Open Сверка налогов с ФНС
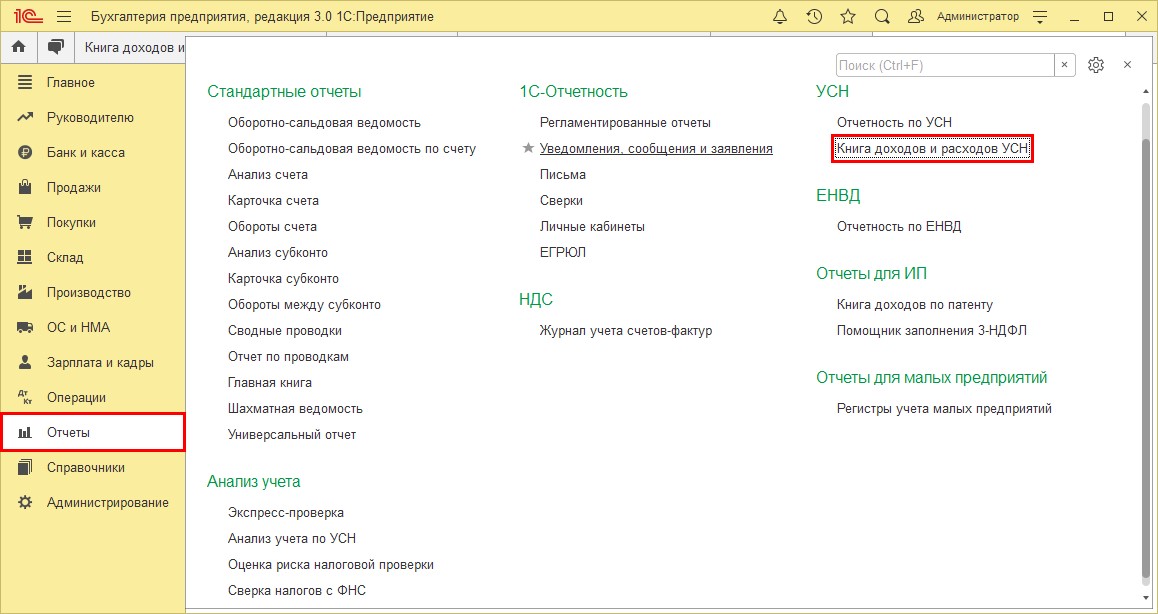The width and height of the screenshot is (1158, 614). 297,591
